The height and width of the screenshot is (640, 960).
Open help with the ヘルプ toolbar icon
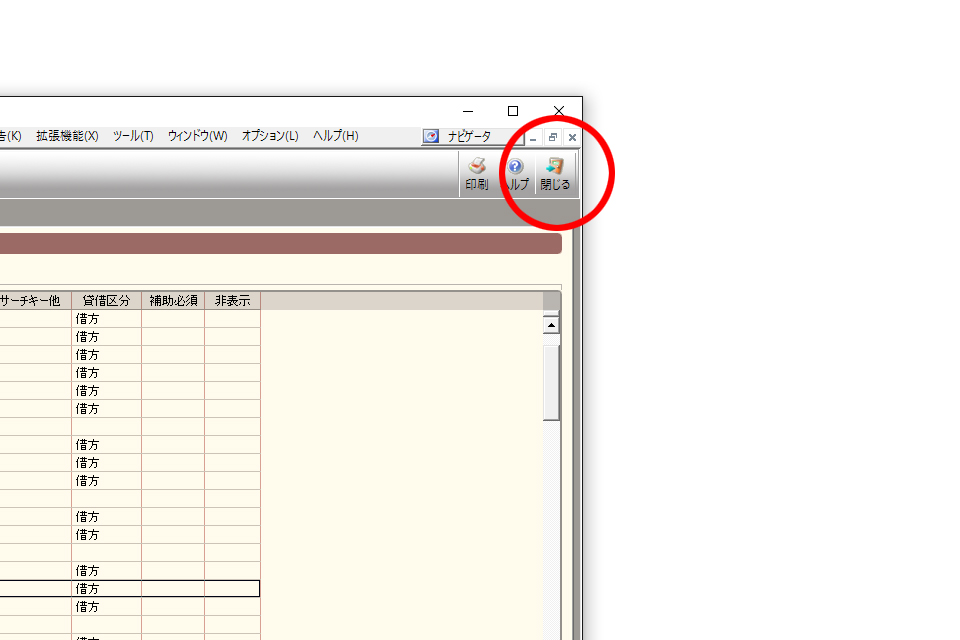516,174
